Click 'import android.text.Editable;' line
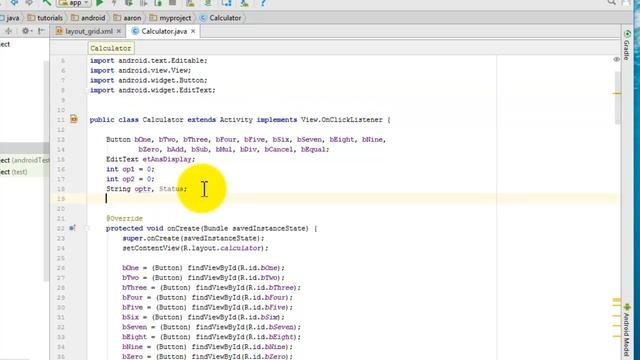 [149, 60]
